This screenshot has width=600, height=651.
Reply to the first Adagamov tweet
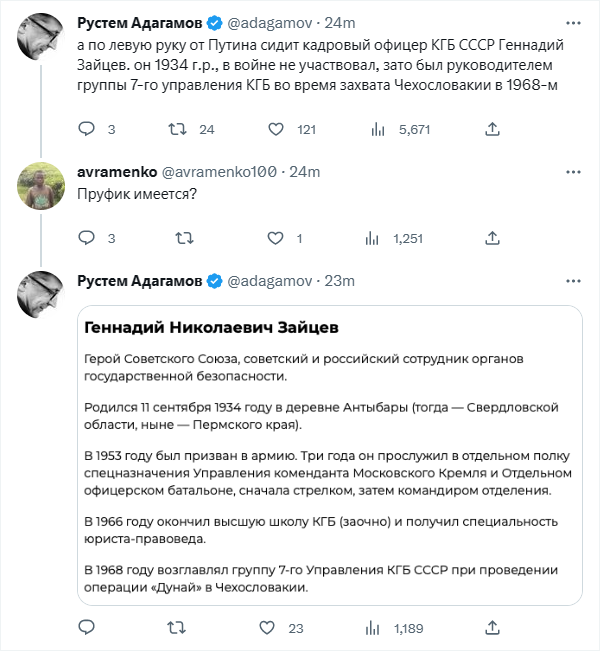pyautogui.click(x=87, y=129)
